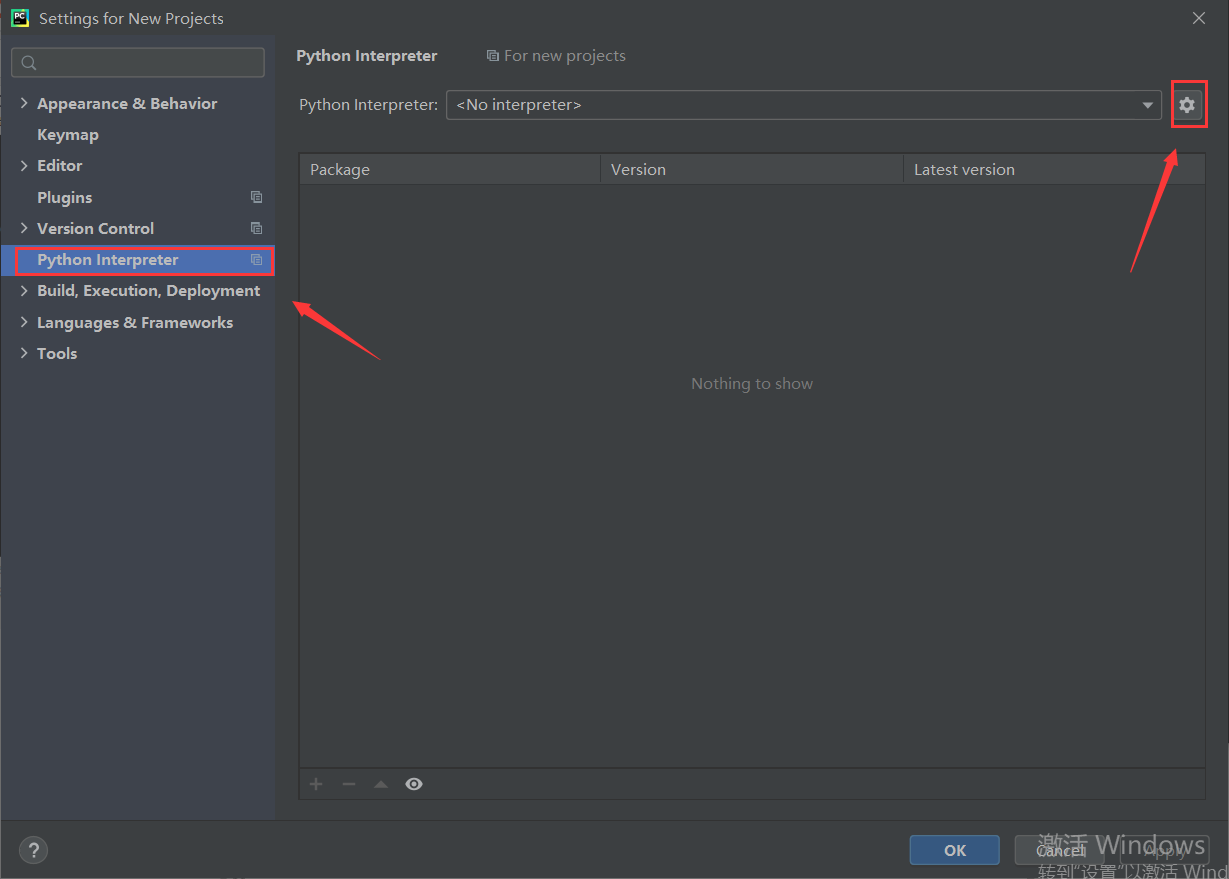Screen dimensions: 1229x879
Task: Open the interpreter gear settings menu
Action: 1187,105
